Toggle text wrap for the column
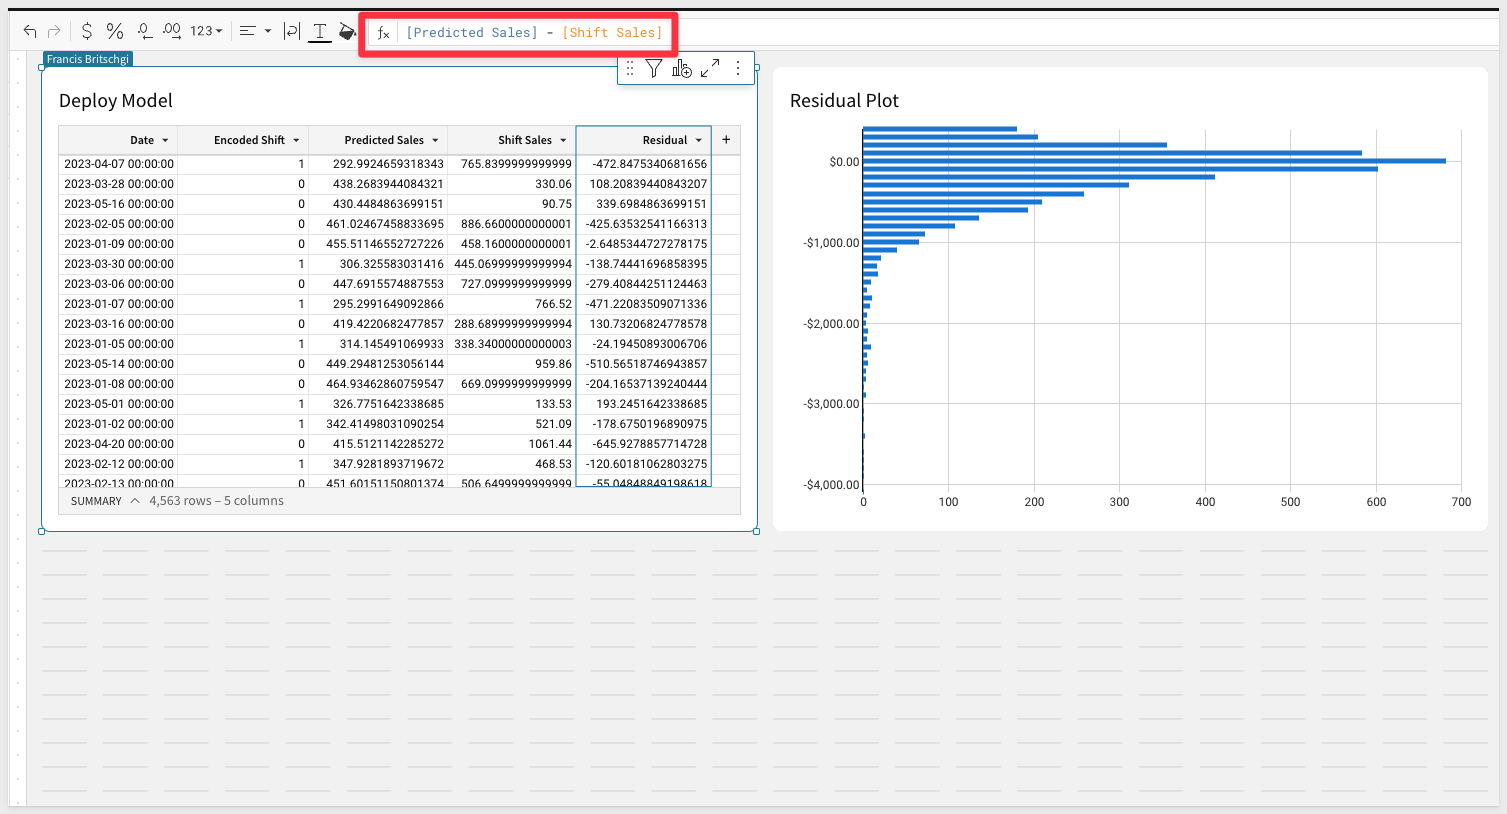The width and height of the screenshot is (1507, 814). pyautogui.click(x=291, y=32)
